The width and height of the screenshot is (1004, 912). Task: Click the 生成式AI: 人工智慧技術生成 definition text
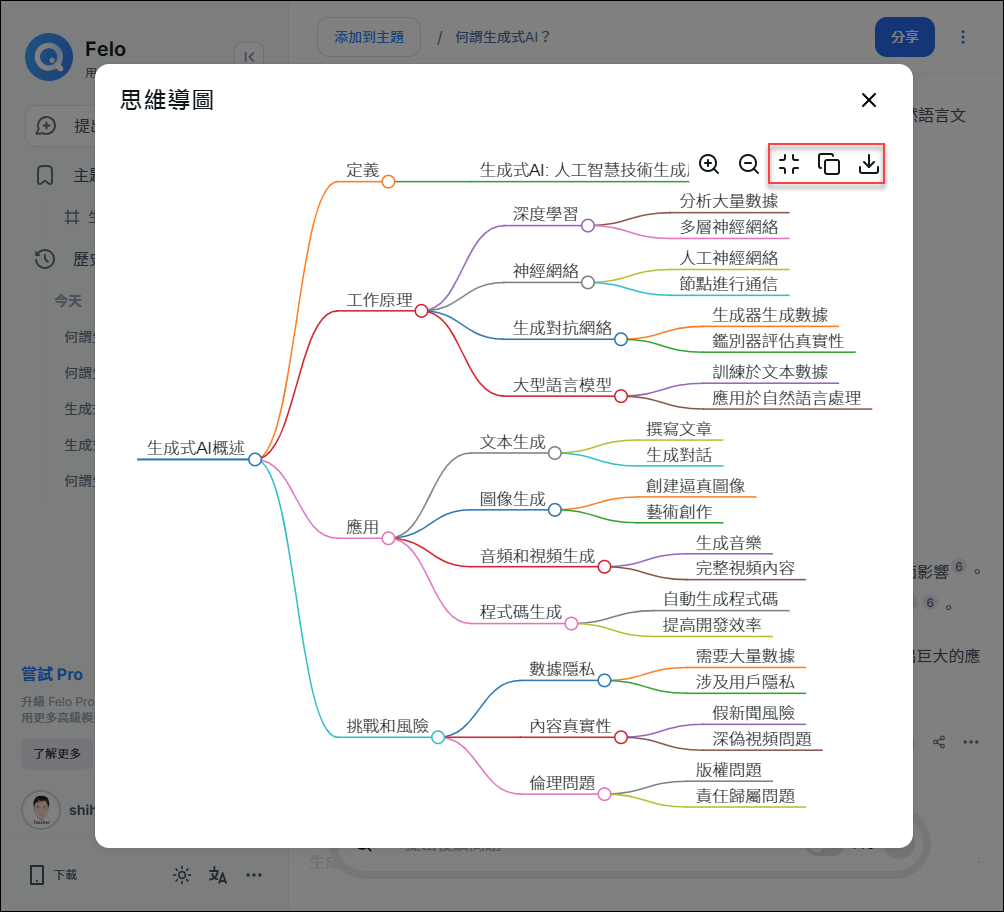click(x=585, y=170)
